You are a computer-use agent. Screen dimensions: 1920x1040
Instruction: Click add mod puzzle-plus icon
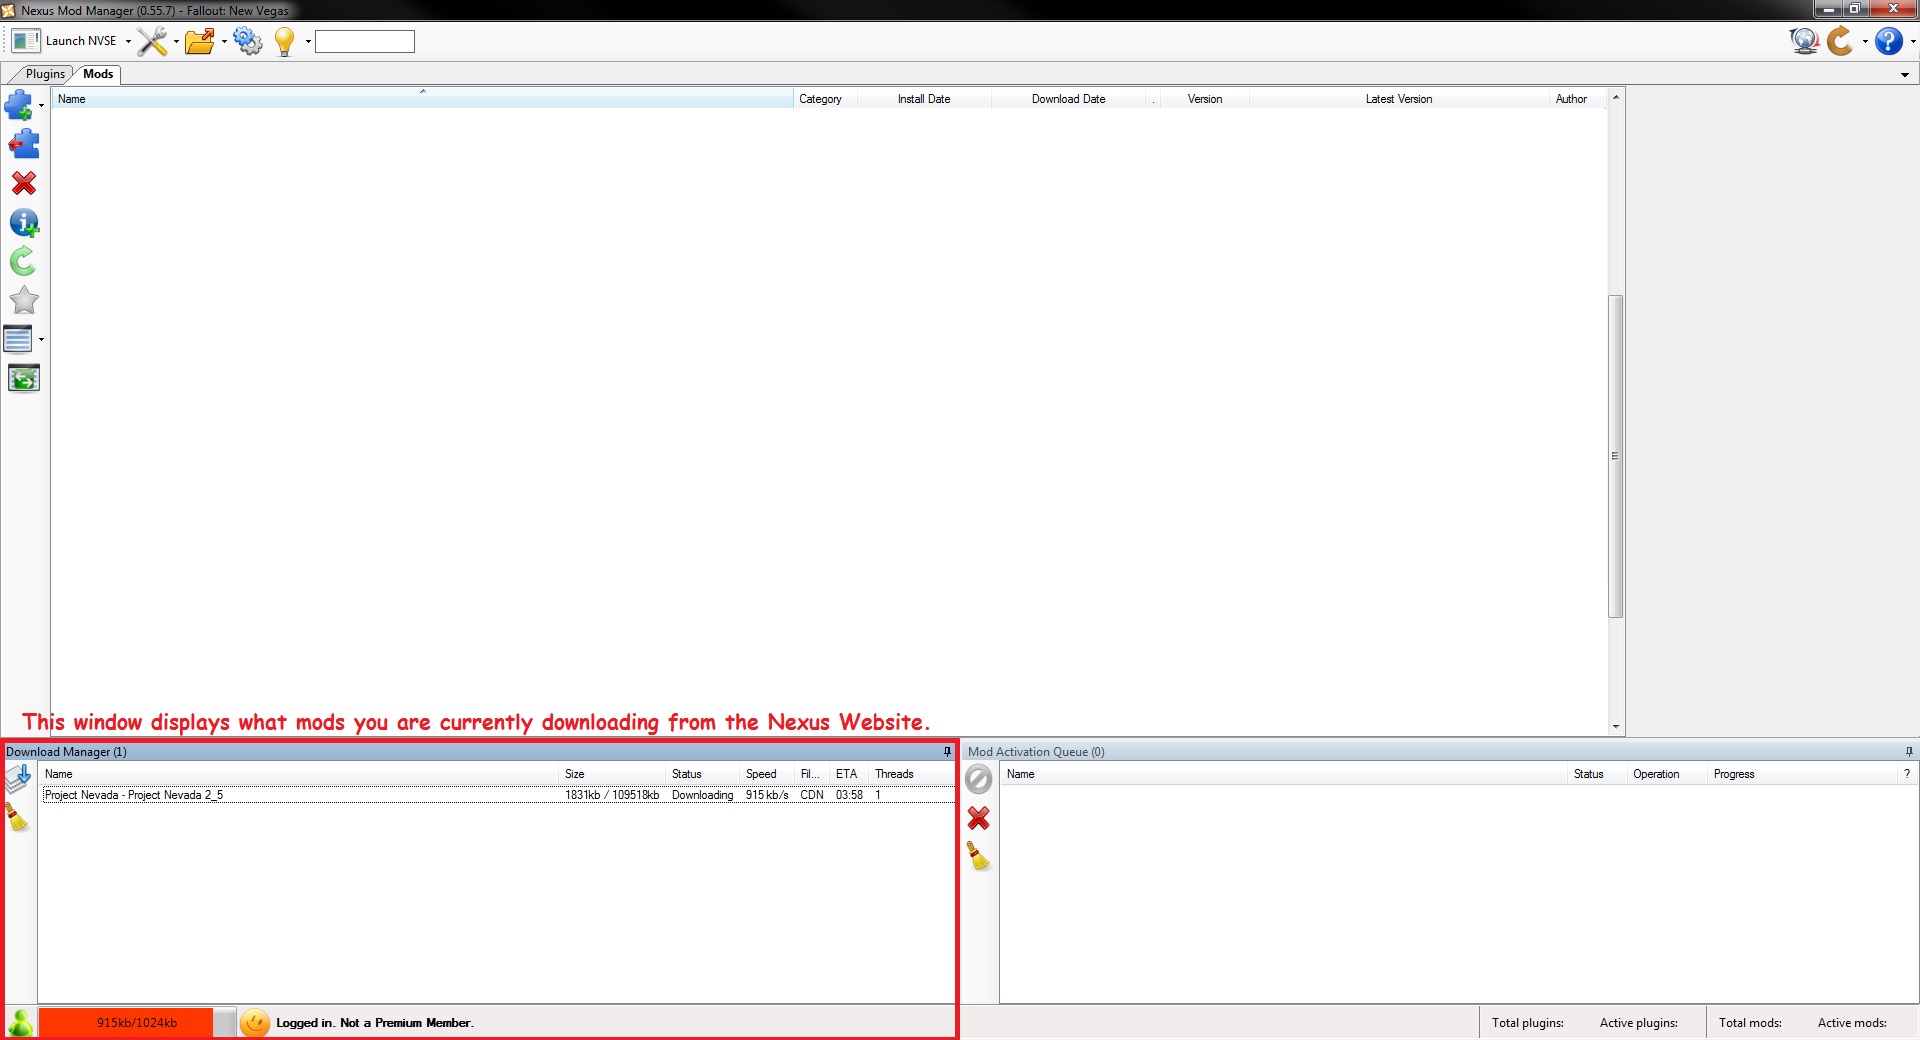point(19,105)
